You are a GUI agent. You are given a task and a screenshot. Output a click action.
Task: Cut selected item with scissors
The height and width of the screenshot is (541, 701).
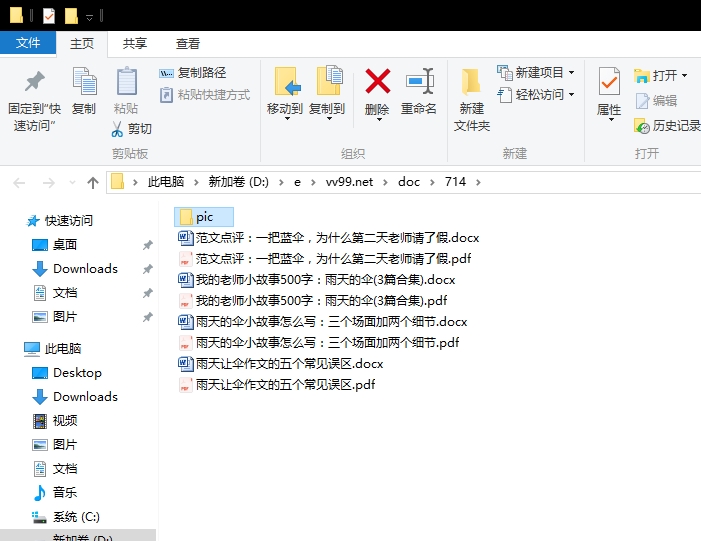pos(131,129)
